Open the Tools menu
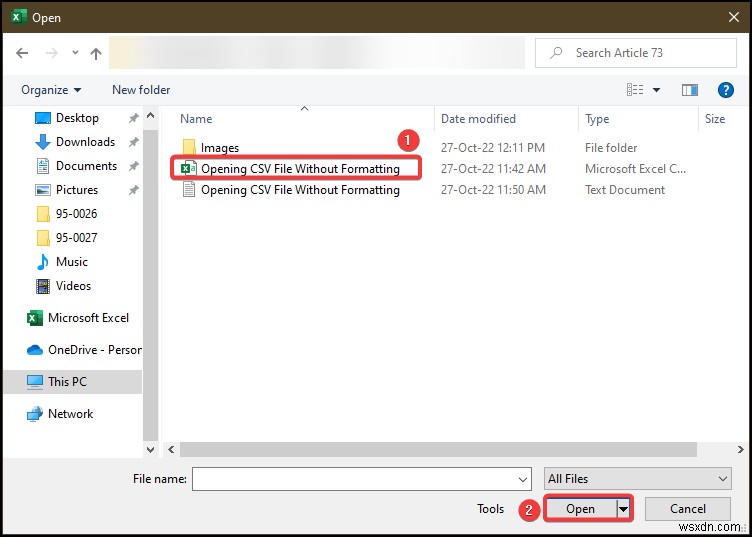752x537 pixels. (490, 509)
